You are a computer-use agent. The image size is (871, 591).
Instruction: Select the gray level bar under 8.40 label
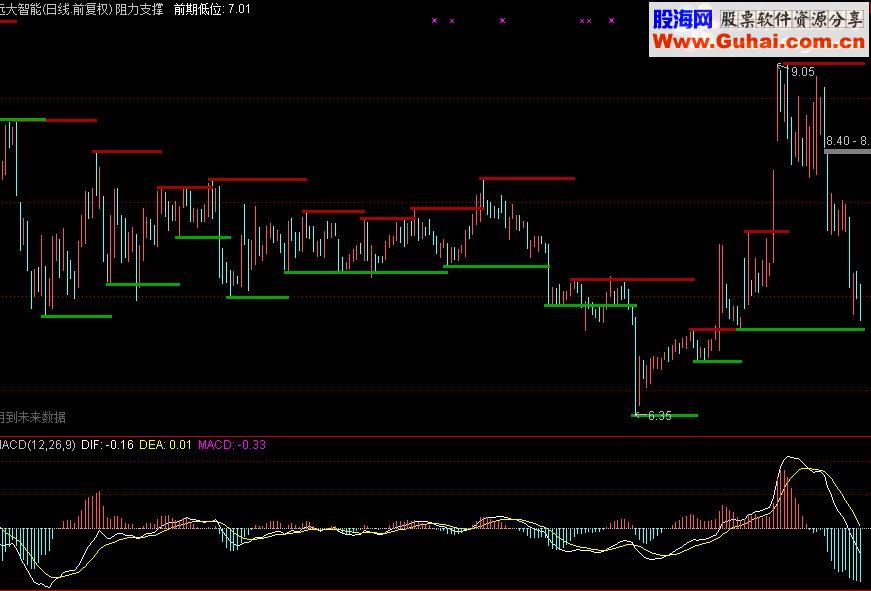847,151
